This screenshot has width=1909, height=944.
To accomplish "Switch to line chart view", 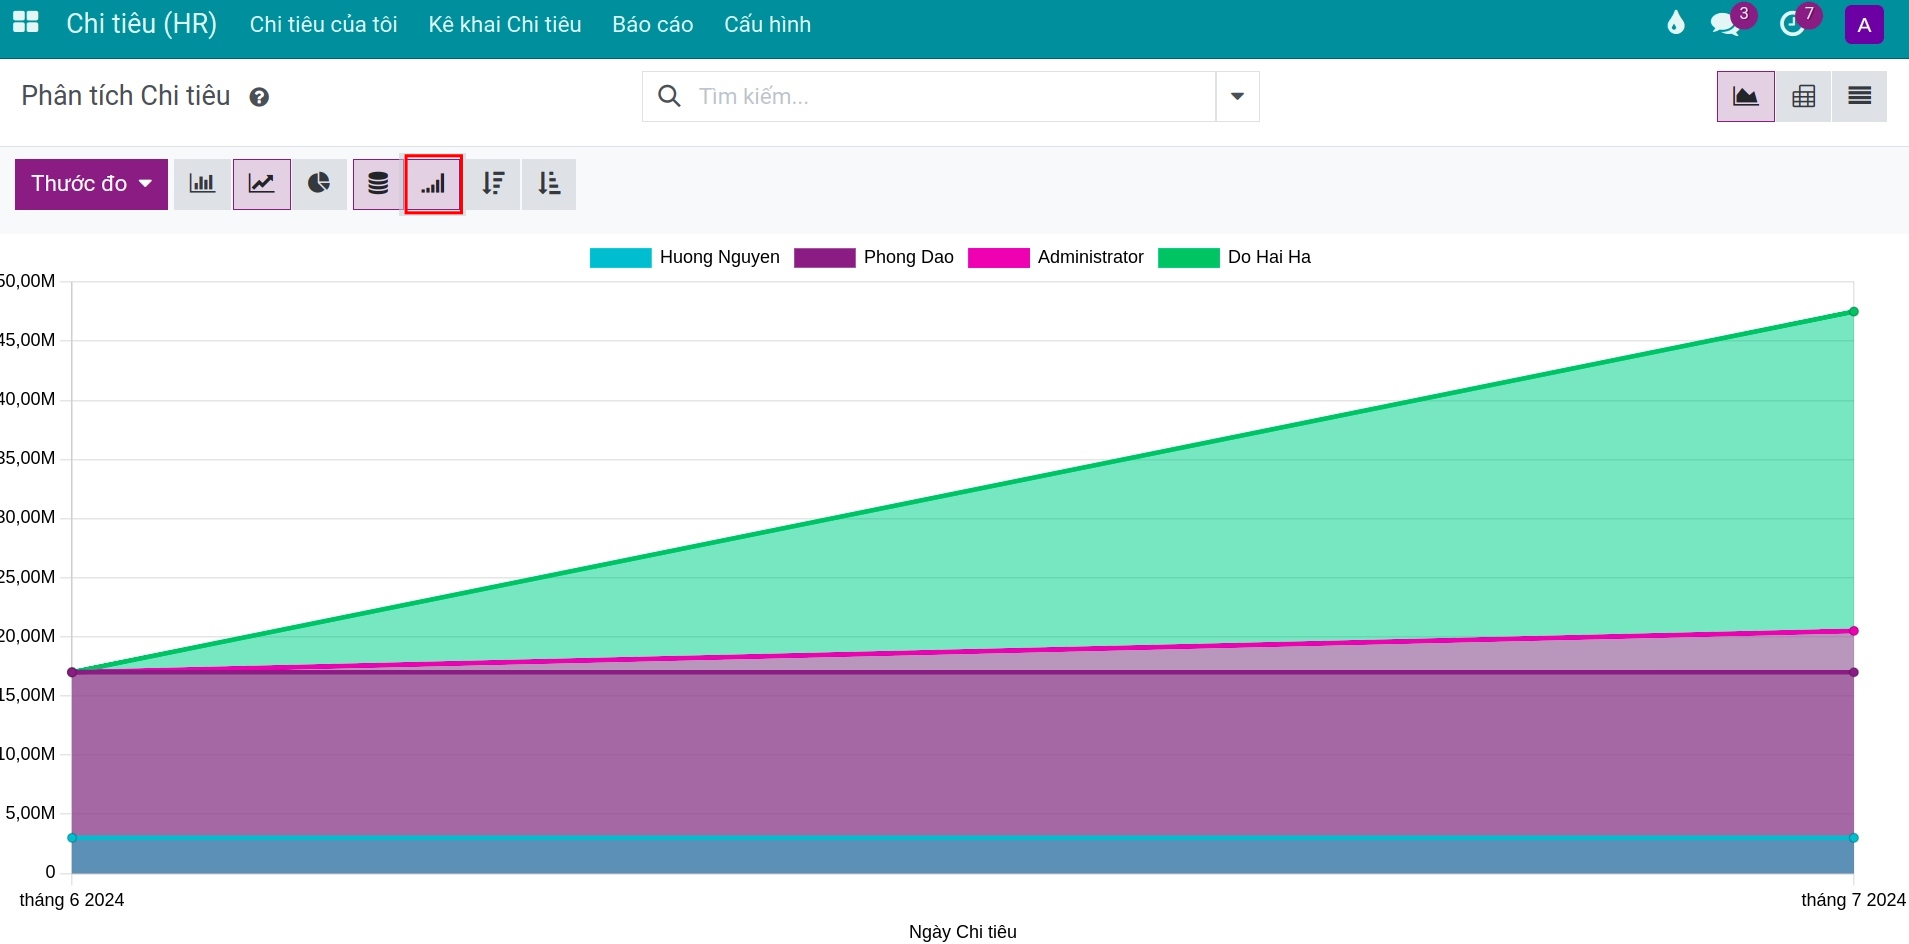I will [262, 184].
